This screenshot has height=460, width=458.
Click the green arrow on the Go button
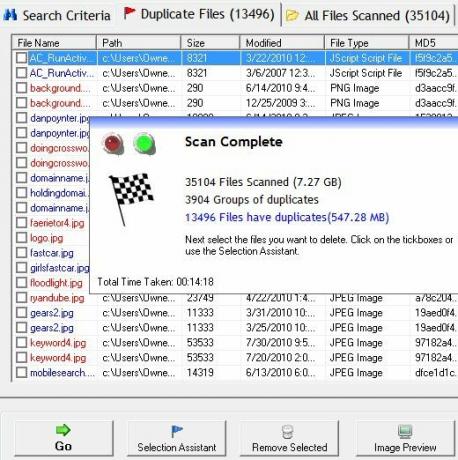[x=63, y=430]
